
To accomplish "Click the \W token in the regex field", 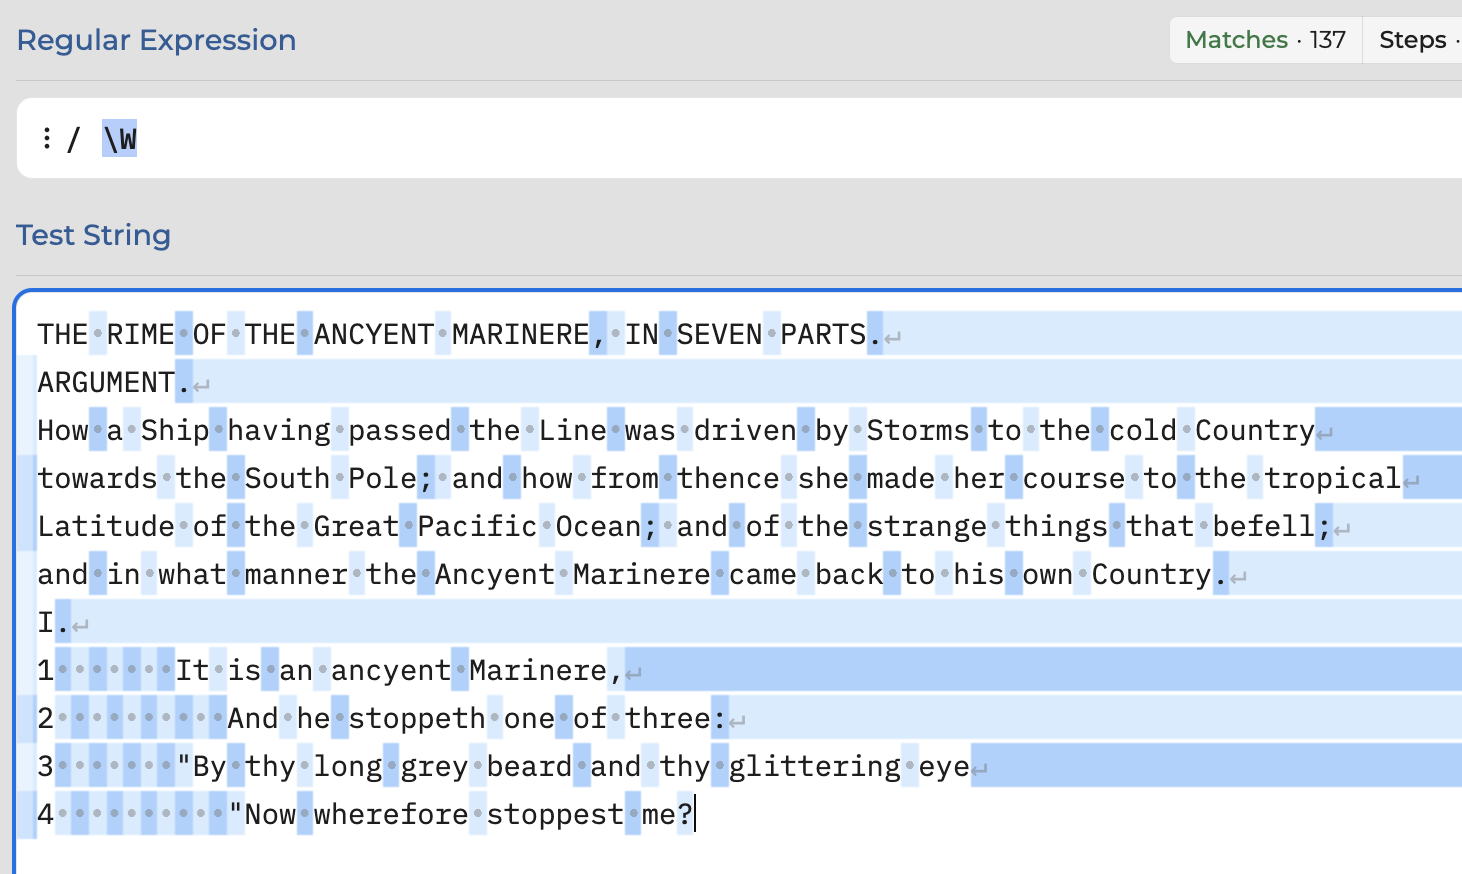I will tap(120, 139).
